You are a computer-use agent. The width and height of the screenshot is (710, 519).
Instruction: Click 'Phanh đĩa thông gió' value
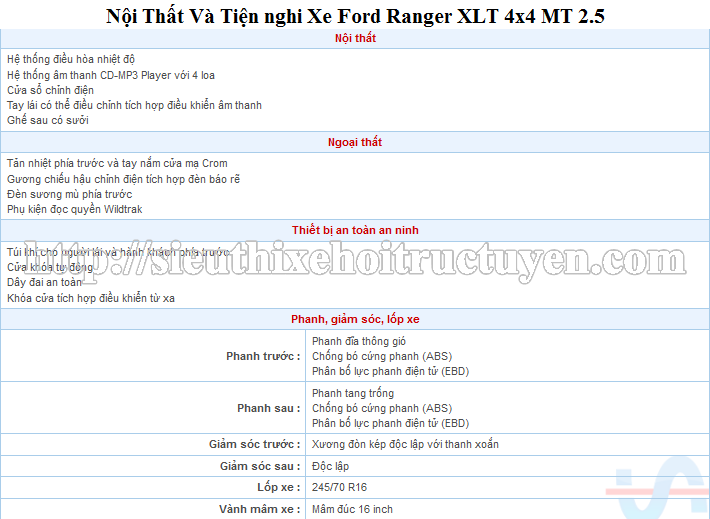tap(359, 341)
